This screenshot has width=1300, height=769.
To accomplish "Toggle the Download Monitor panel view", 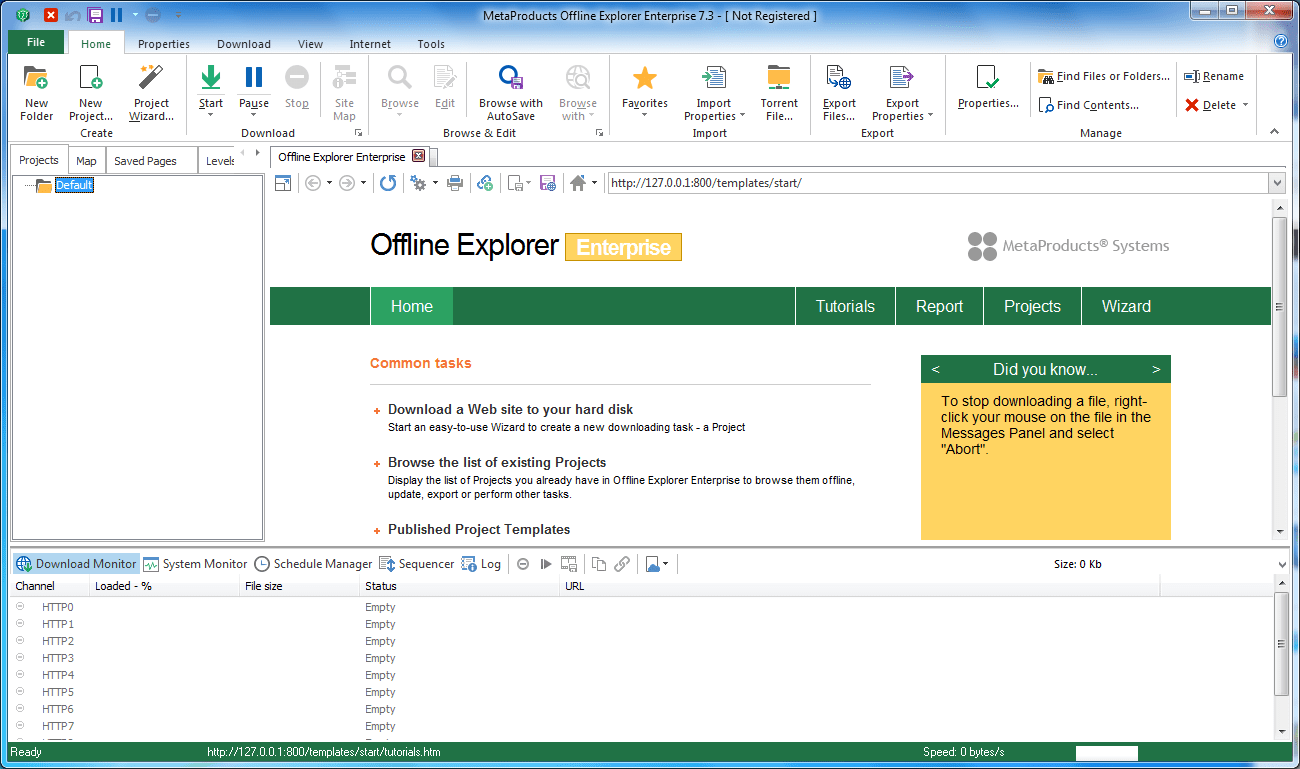I will coord(76,564).
